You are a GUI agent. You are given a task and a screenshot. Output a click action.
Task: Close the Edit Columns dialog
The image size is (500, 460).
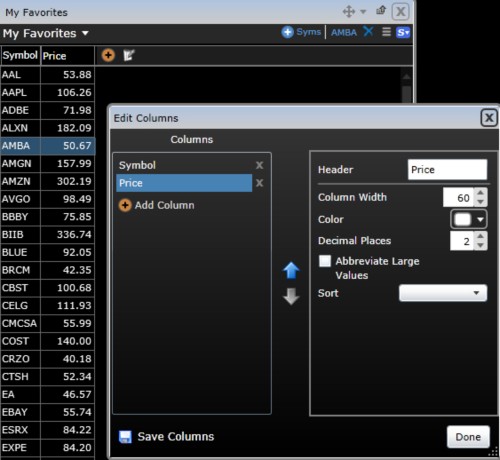pyautogui.click(x=489, y=118)
